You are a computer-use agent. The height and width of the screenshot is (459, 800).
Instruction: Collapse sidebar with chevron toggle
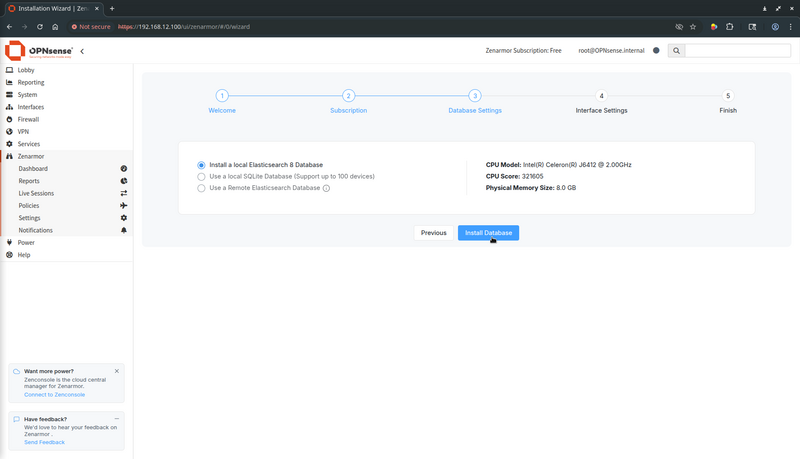pos(82,51)
